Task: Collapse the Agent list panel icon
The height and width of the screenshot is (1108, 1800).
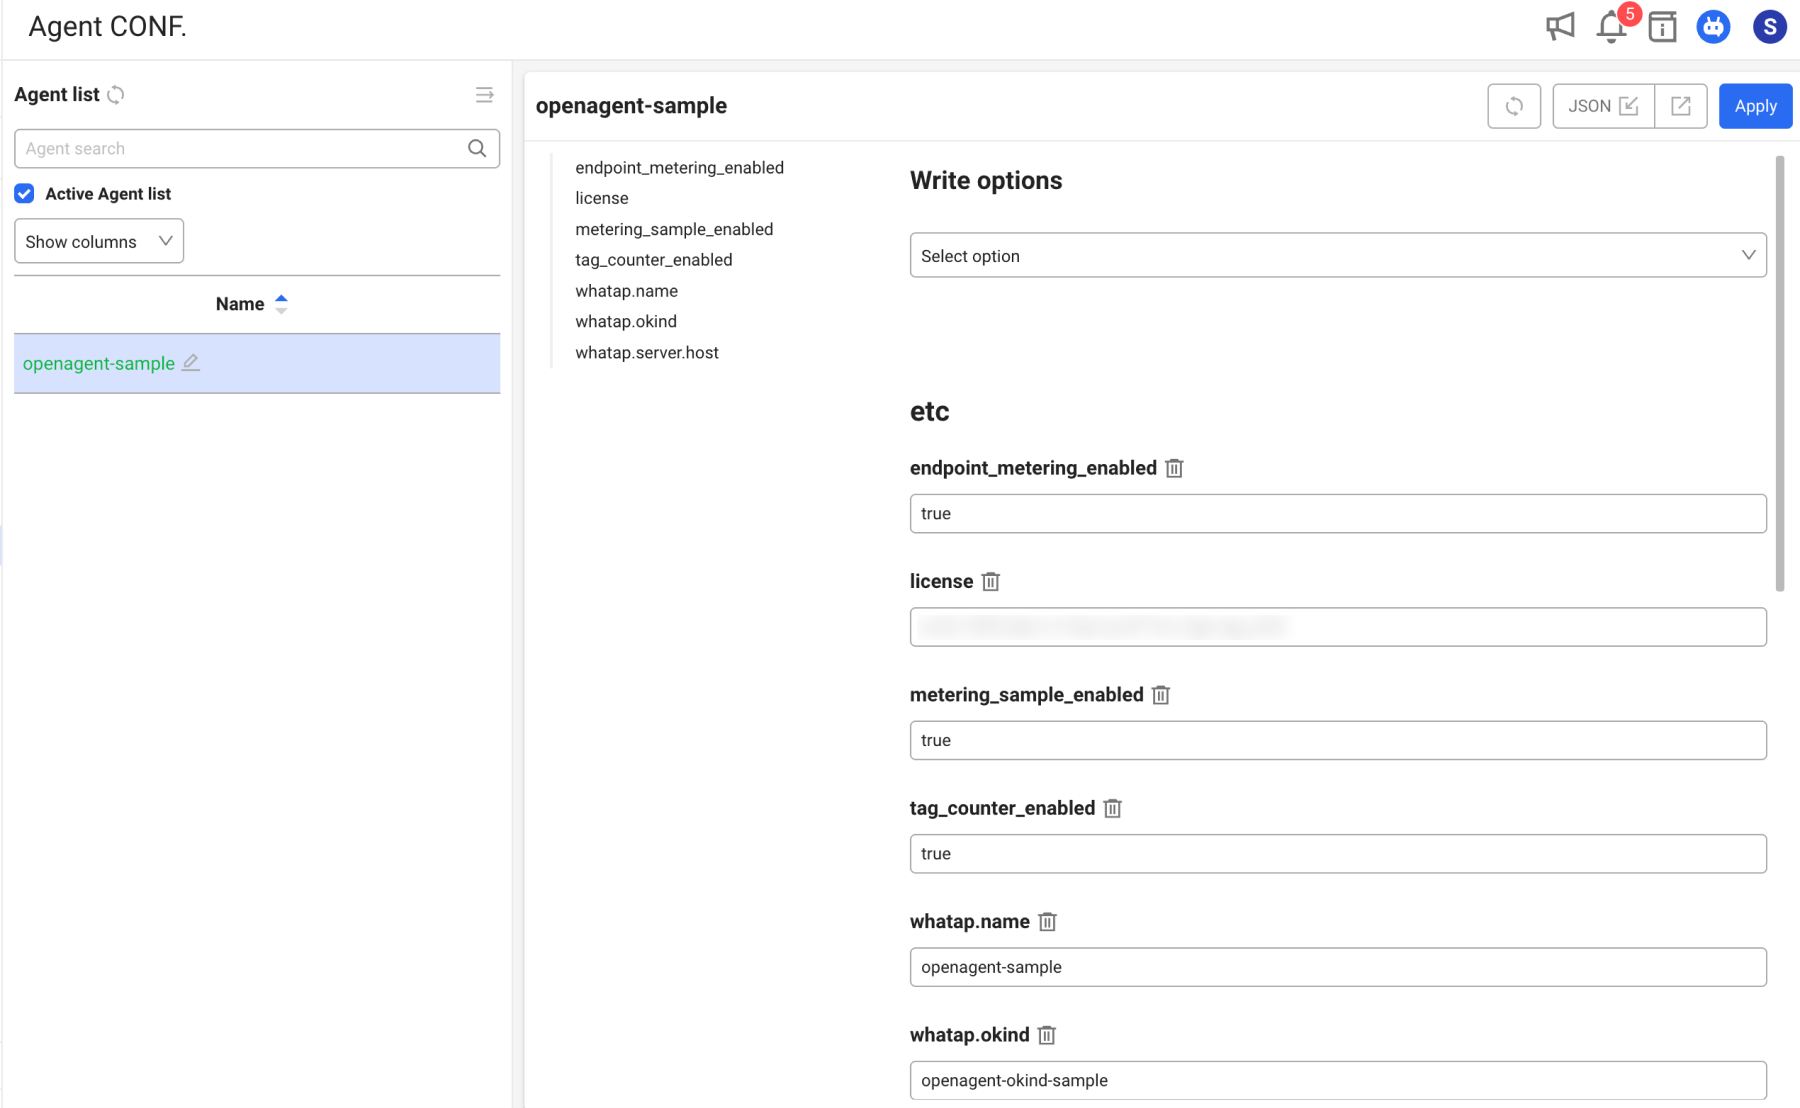Action: pos(484,95)
